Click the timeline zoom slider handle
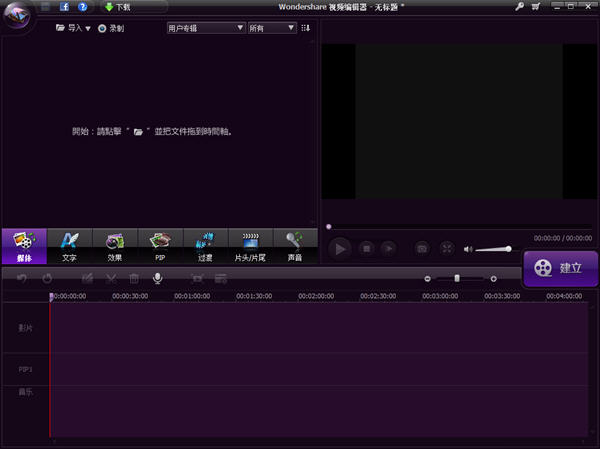The width and height of the screenshot is (600, 449). [457, 278]
